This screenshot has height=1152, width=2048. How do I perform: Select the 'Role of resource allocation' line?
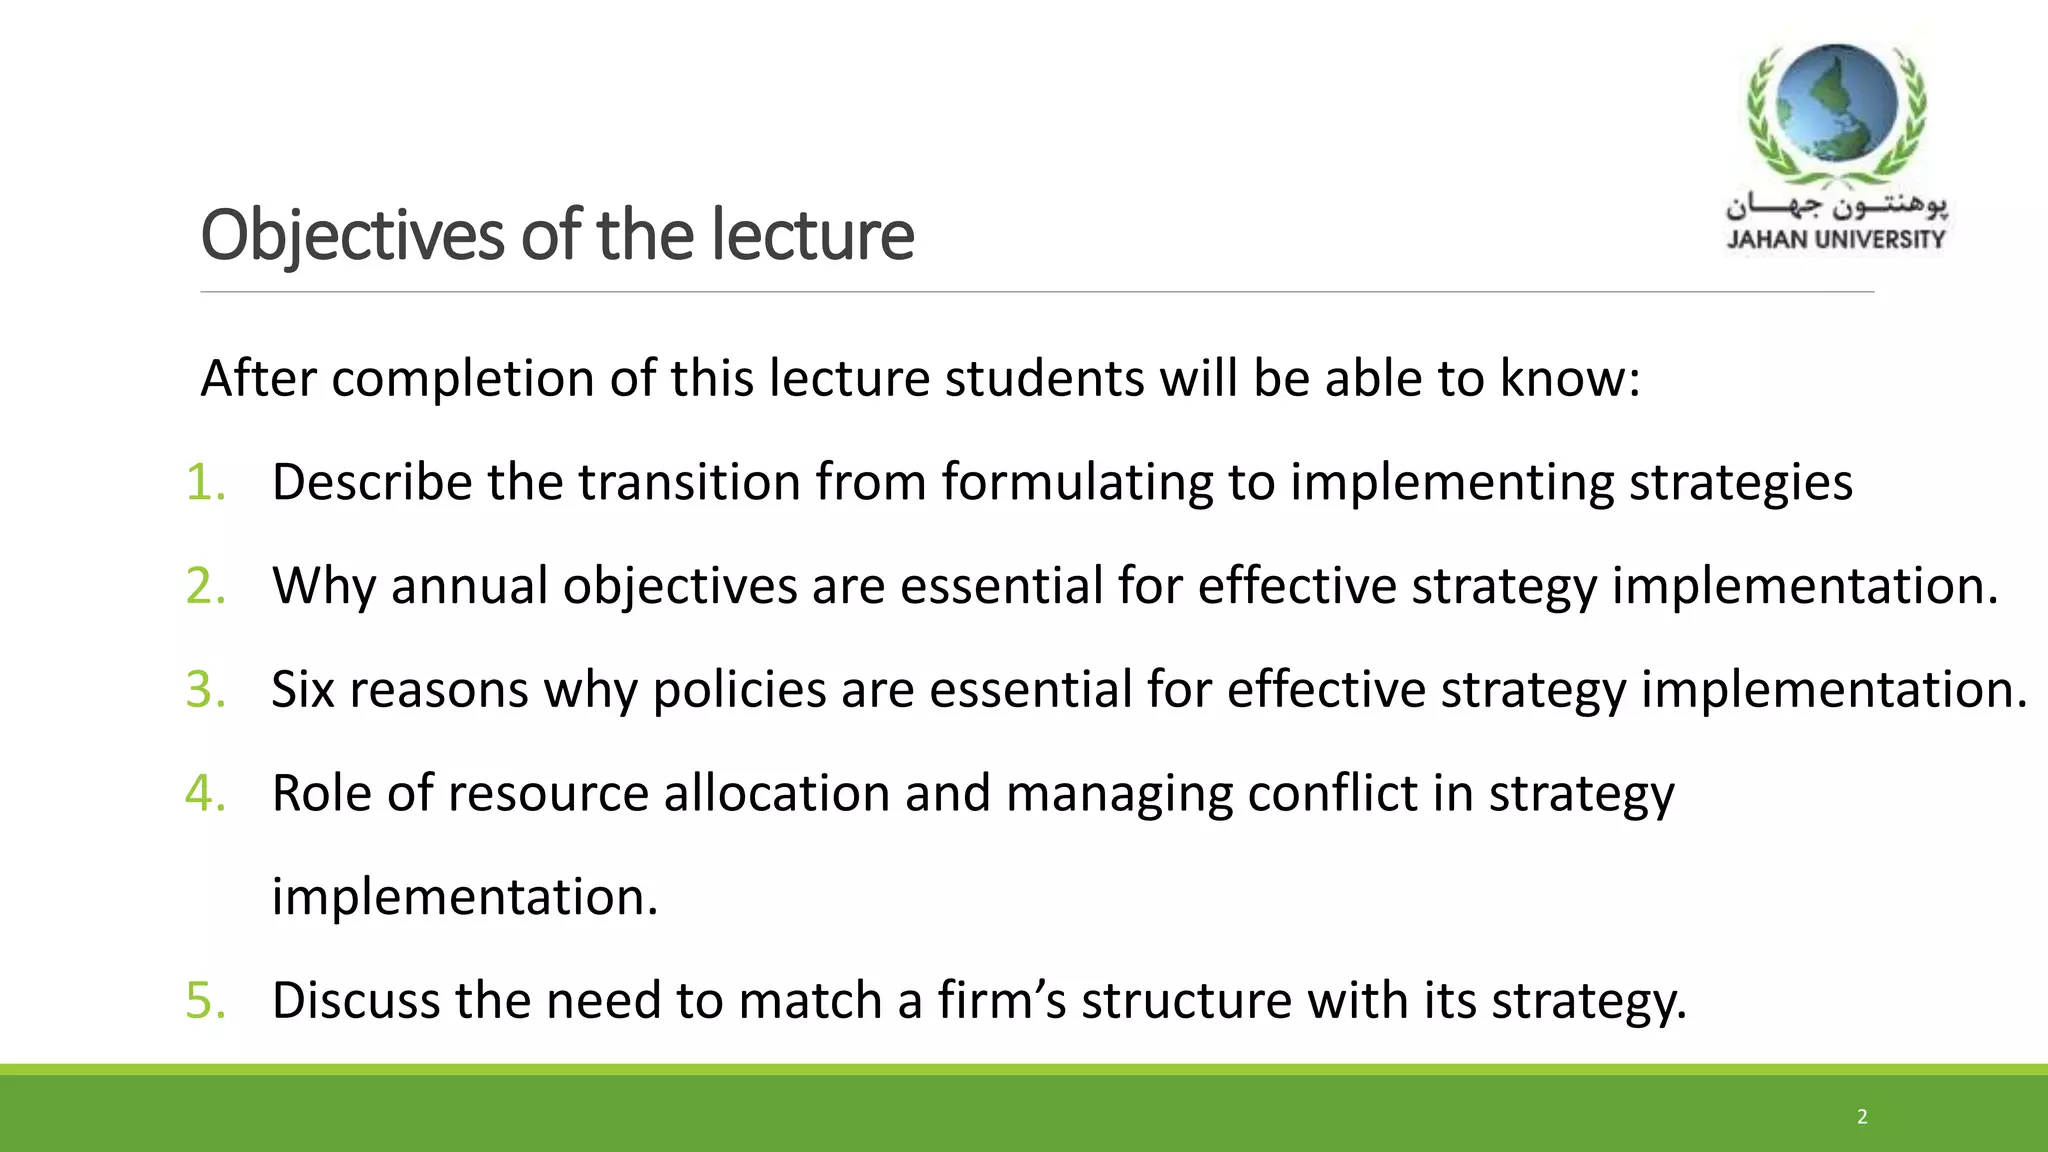pyautogui.click(x=973, y=794)
